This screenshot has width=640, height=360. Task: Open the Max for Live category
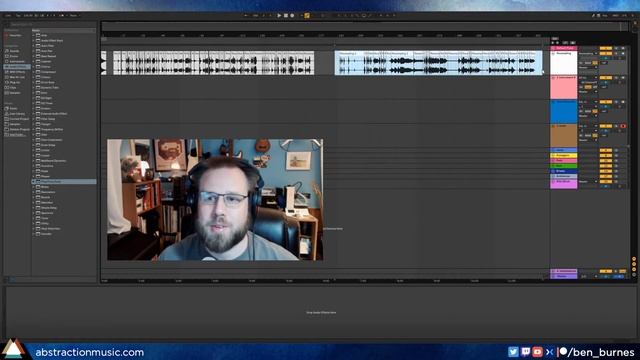(16, 77)
